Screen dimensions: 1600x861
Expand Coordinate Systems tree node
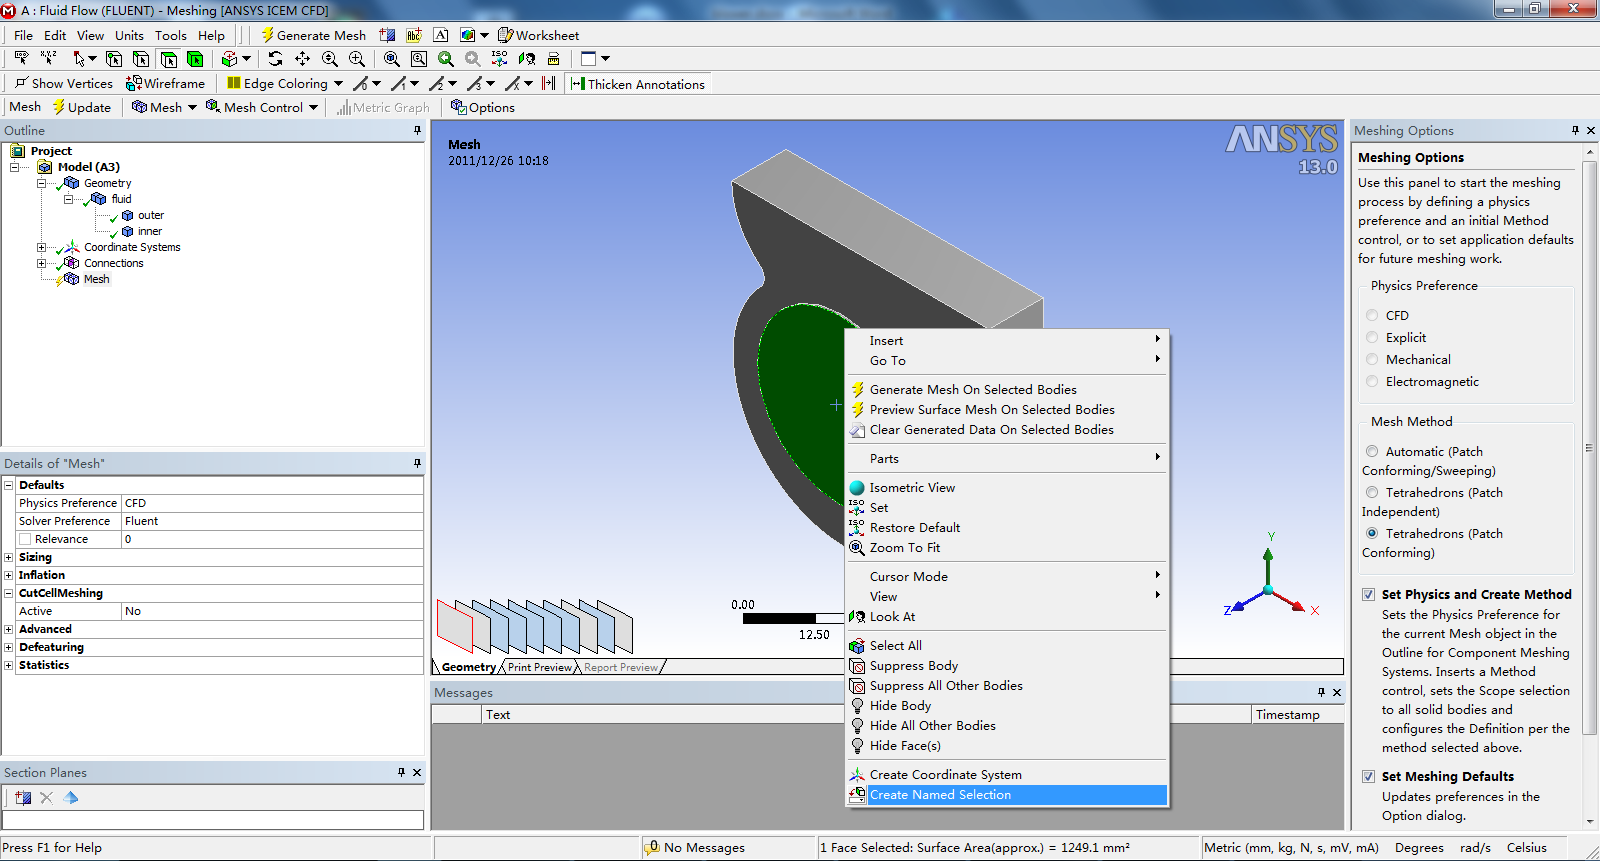(x=41, y=247)
